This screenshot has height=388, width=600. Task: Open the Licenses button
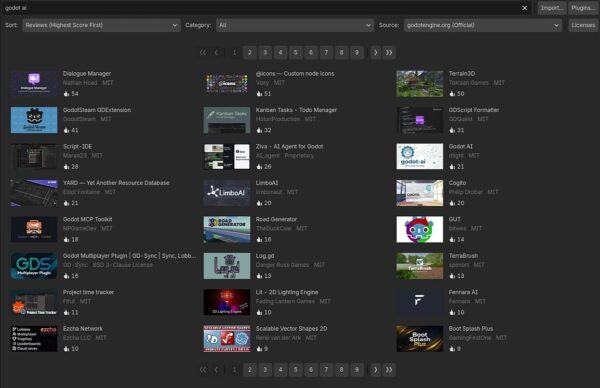pyautogui.click(x=583, y=25)
